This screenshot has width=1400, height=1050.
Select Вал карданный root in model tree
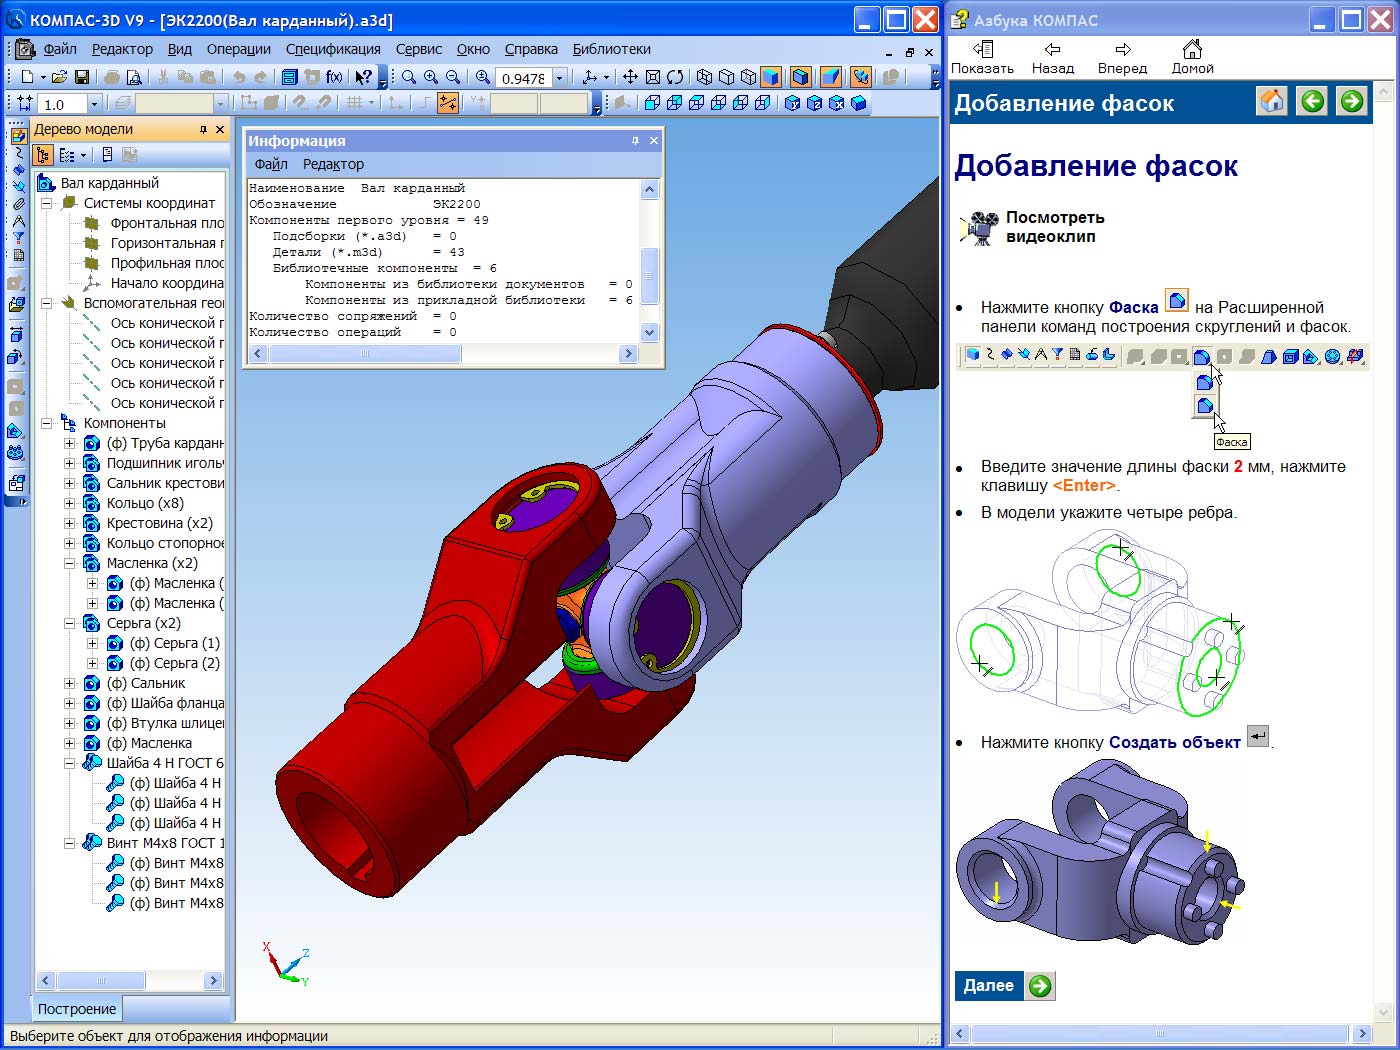109,183
